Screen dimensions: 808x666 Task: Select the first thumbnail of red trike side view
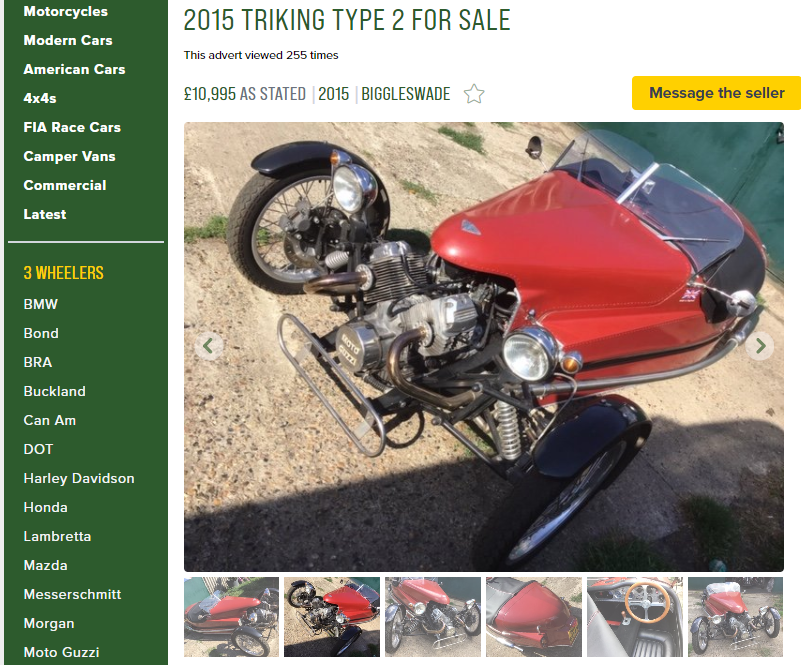[x=231, y=617]
